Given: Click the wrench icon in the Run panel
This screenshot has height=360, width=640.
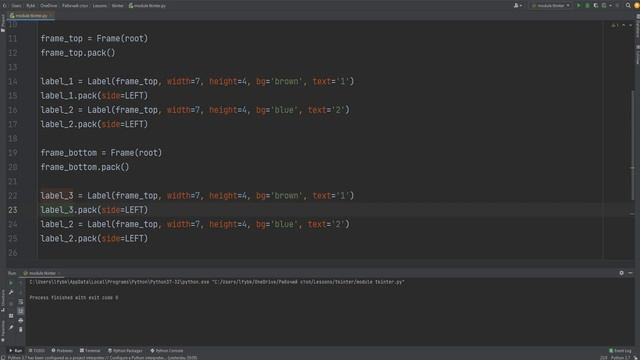Looking at the screenshot, I should pyautogui.click(x=11, y=292).
